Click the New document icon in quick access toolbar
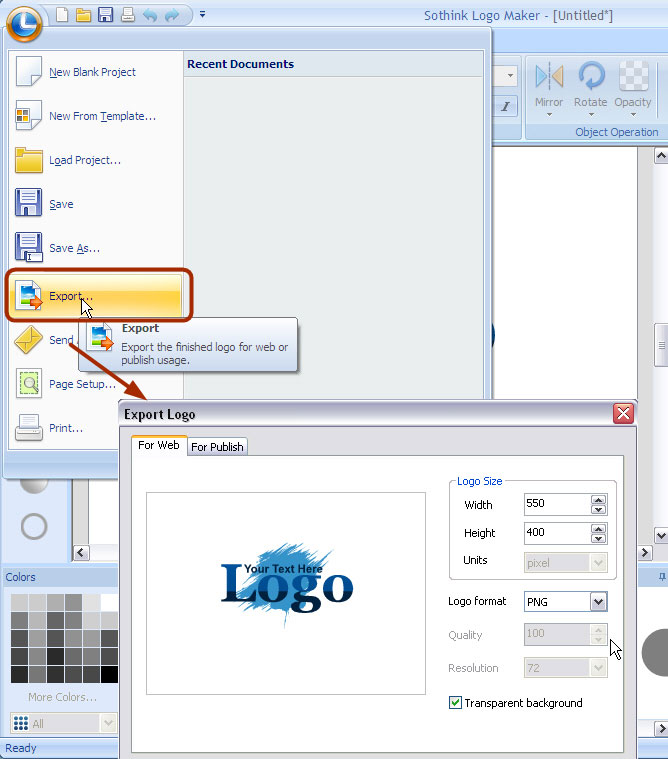Image resolution: width=668 pixels, height=759 pixels. click(62, 15)
